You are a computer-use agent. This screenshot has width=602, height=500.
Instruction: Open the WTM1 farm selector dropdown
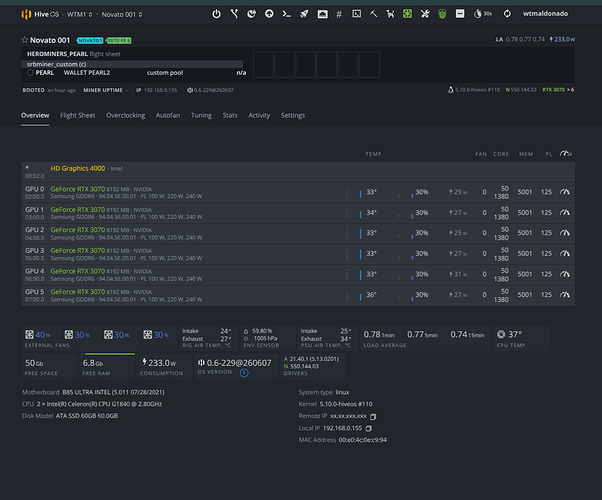79,15
